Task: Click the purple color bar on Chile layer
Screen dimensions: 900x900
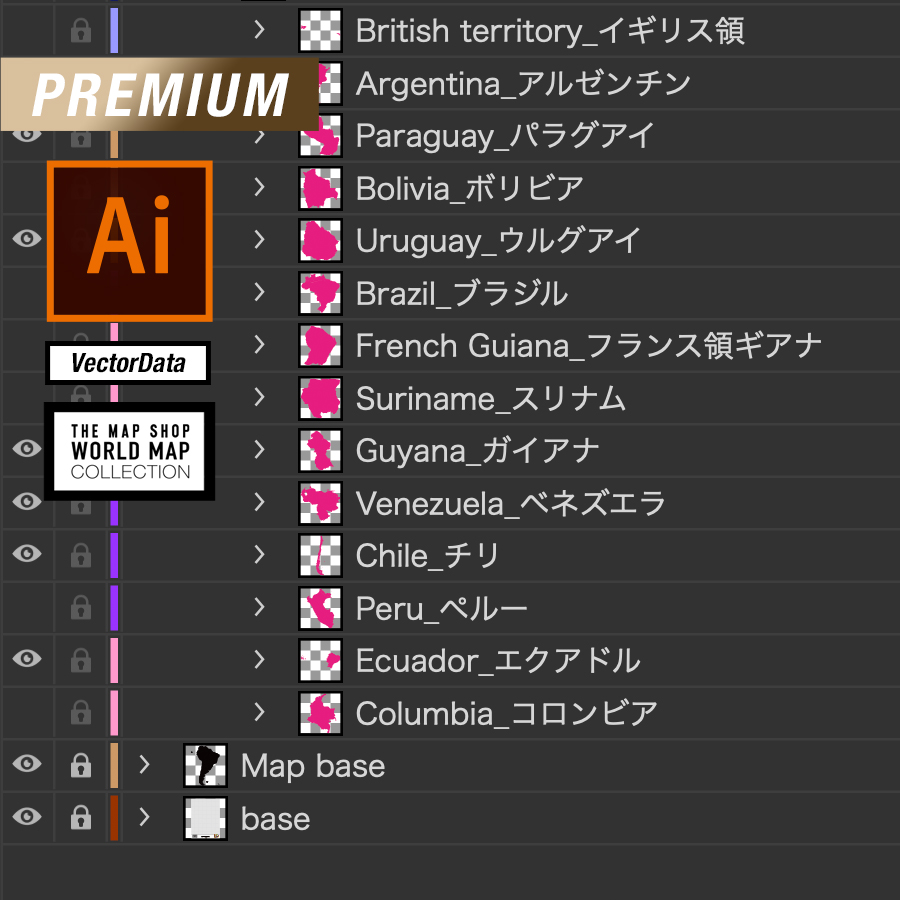Action: pos(114,555)
